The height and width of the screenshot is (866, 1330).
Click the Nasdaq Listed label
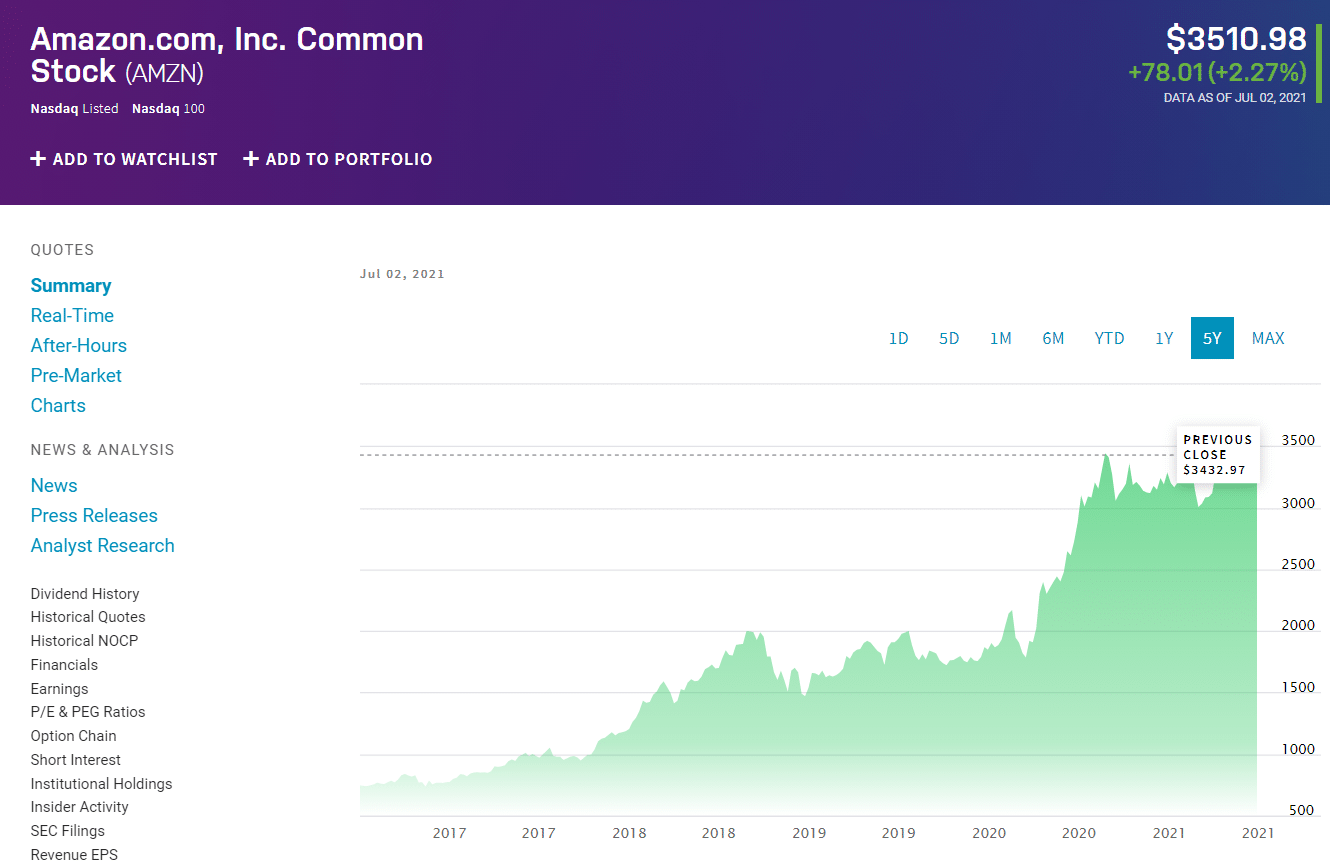tap(75, 109)
